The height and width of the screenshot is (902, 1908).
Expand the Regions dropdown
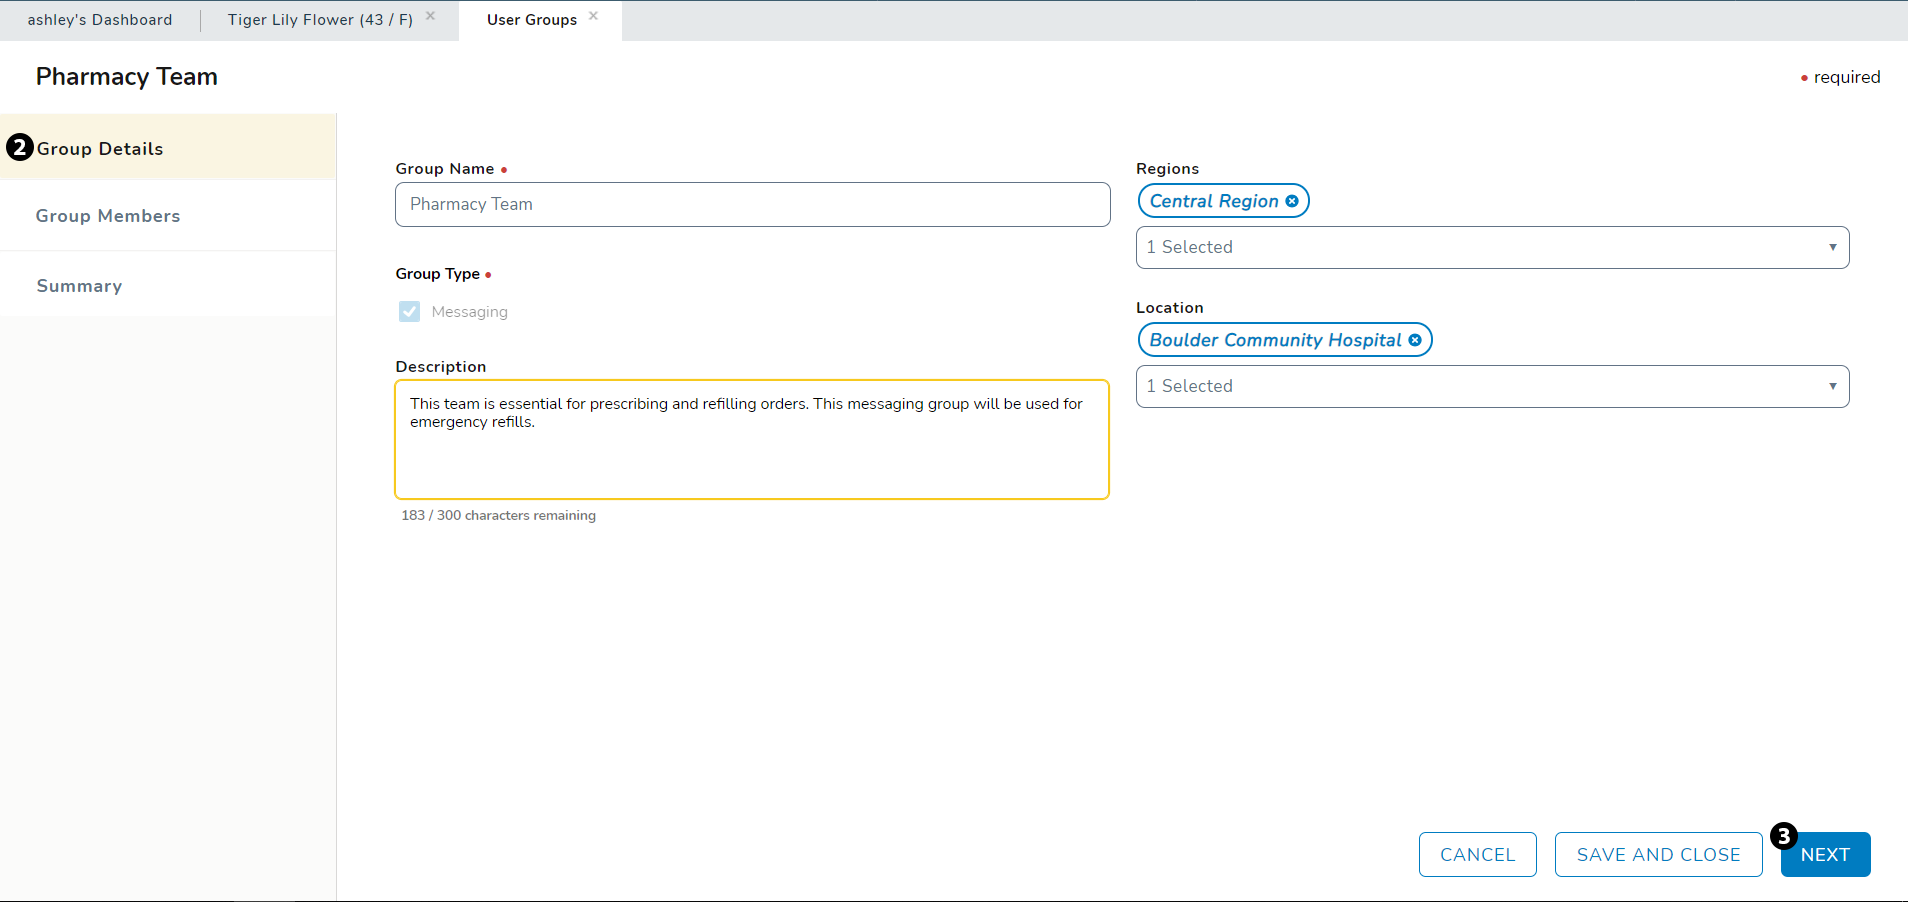point(1490,247)
